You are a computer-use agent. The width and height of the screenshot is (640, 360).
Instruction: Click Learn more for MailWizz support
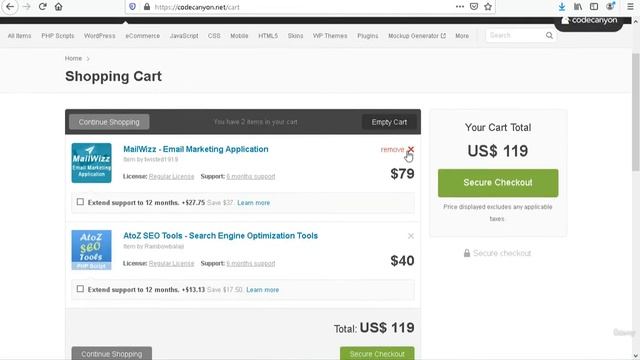tap(253, 202)
